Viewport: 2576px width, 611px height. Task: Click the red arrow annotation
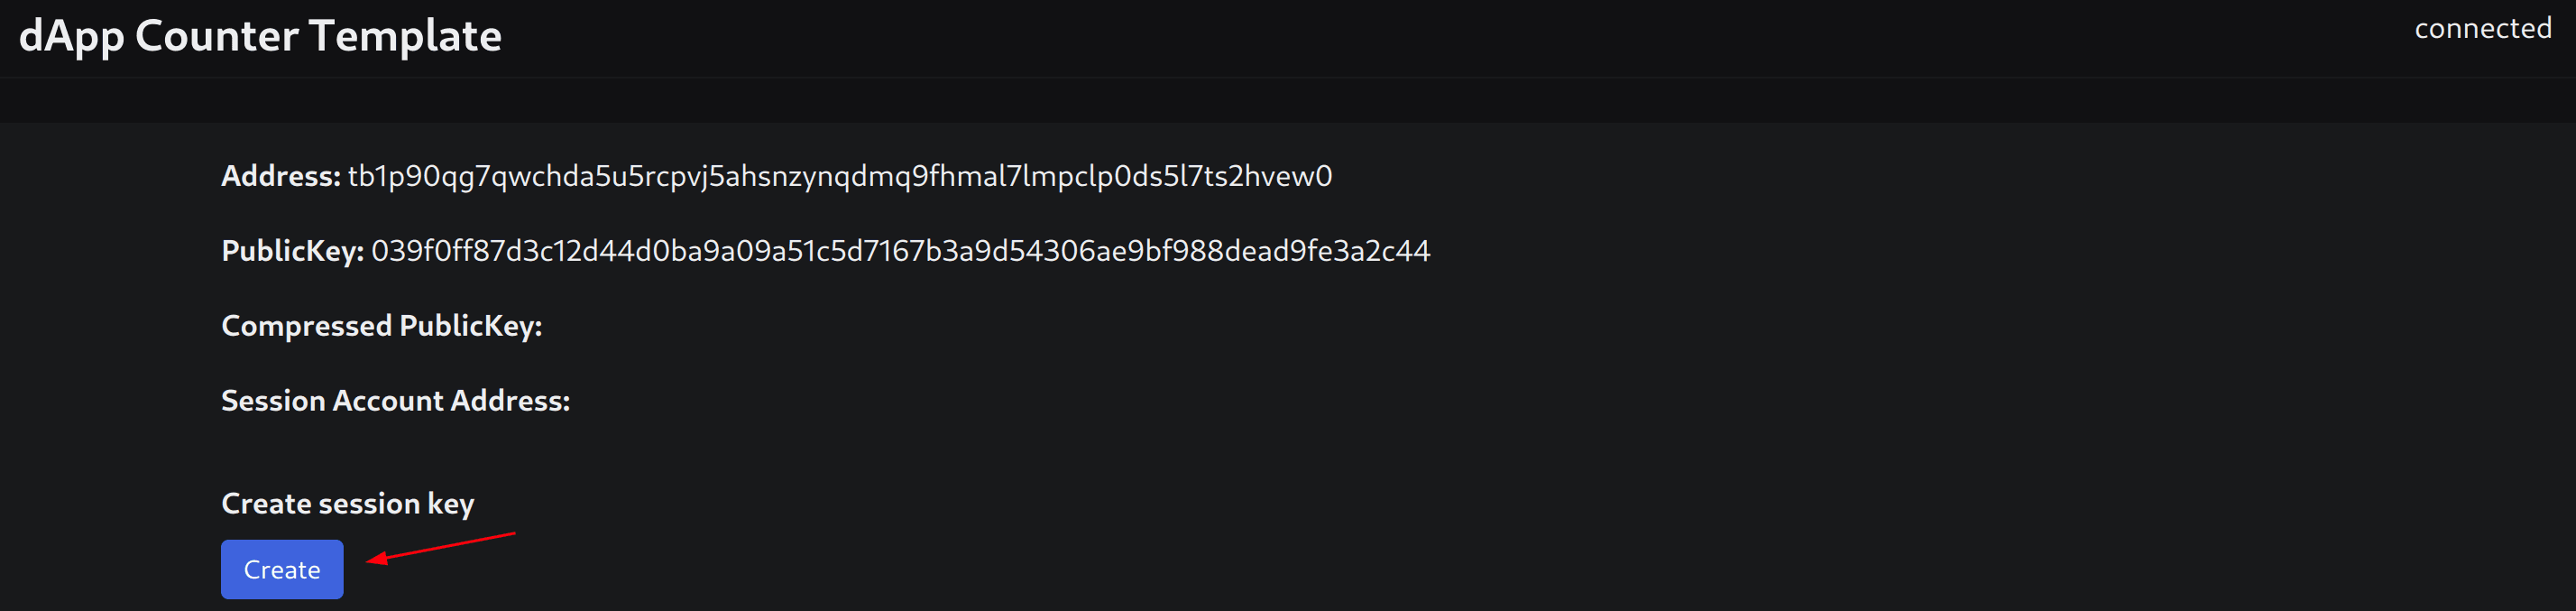pyautogui.click(x=440, y=548)
